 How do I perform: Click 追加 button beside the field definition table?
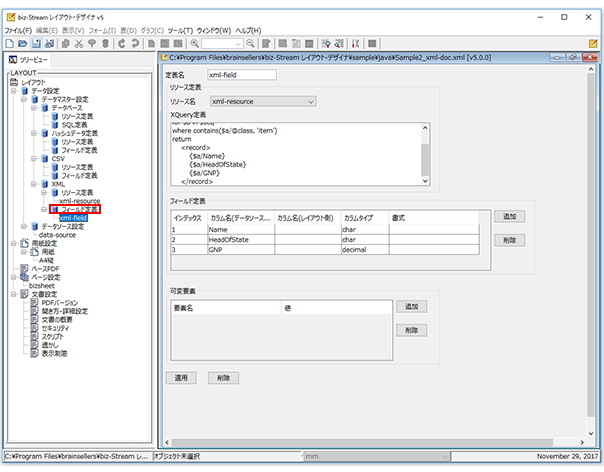(509, 217)
